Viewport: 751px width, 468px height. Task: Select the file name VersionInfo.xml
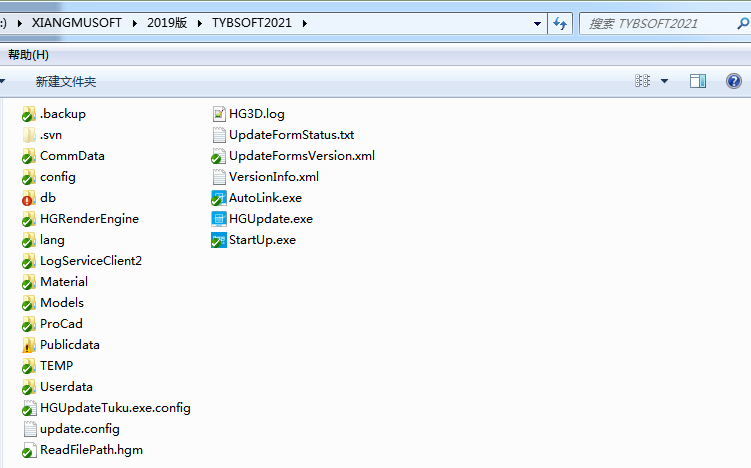[274, 177]
